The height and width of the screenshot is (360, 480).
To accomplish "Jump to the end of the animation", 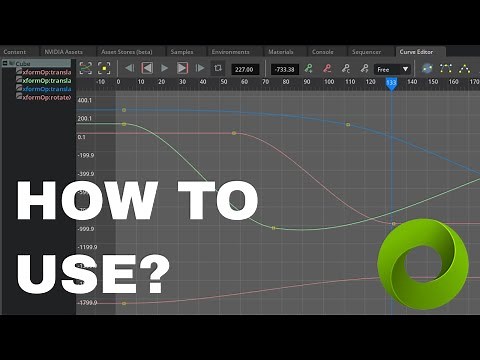I will 200,68.
